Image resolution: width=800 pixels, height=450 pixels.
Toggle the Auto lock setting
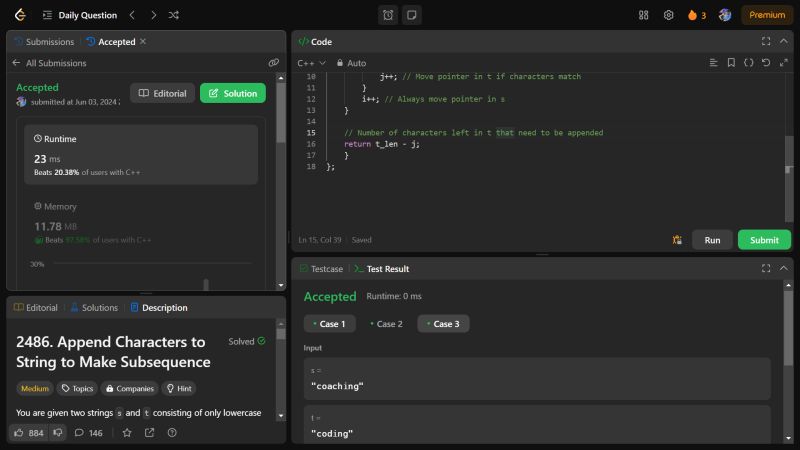351,63
